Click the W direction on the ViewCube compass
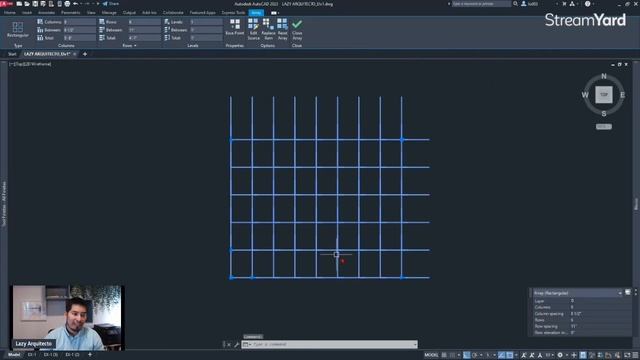This screenshot has width=640, height=360. pyautogui.click(x=585, y=95)
